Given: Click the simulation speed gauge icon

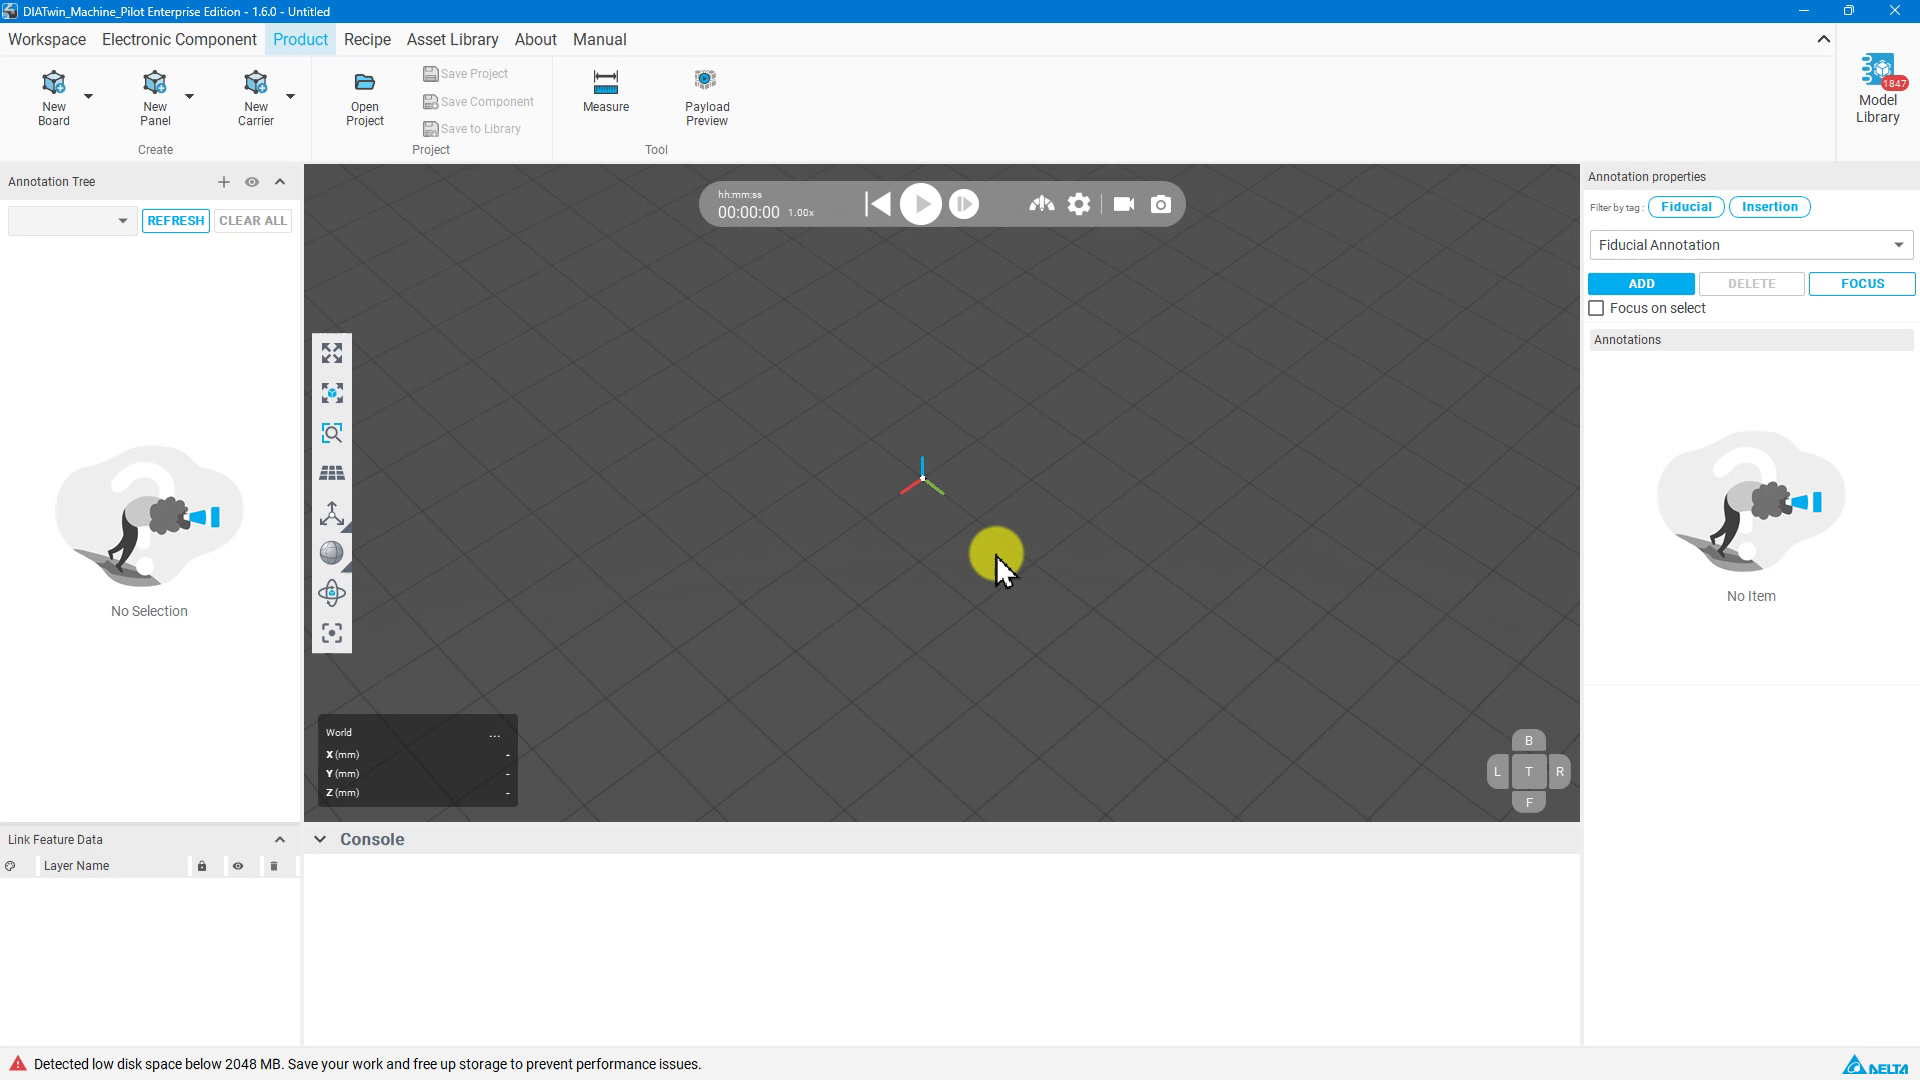Looking at the screenshot, I should pos(1041,204).
